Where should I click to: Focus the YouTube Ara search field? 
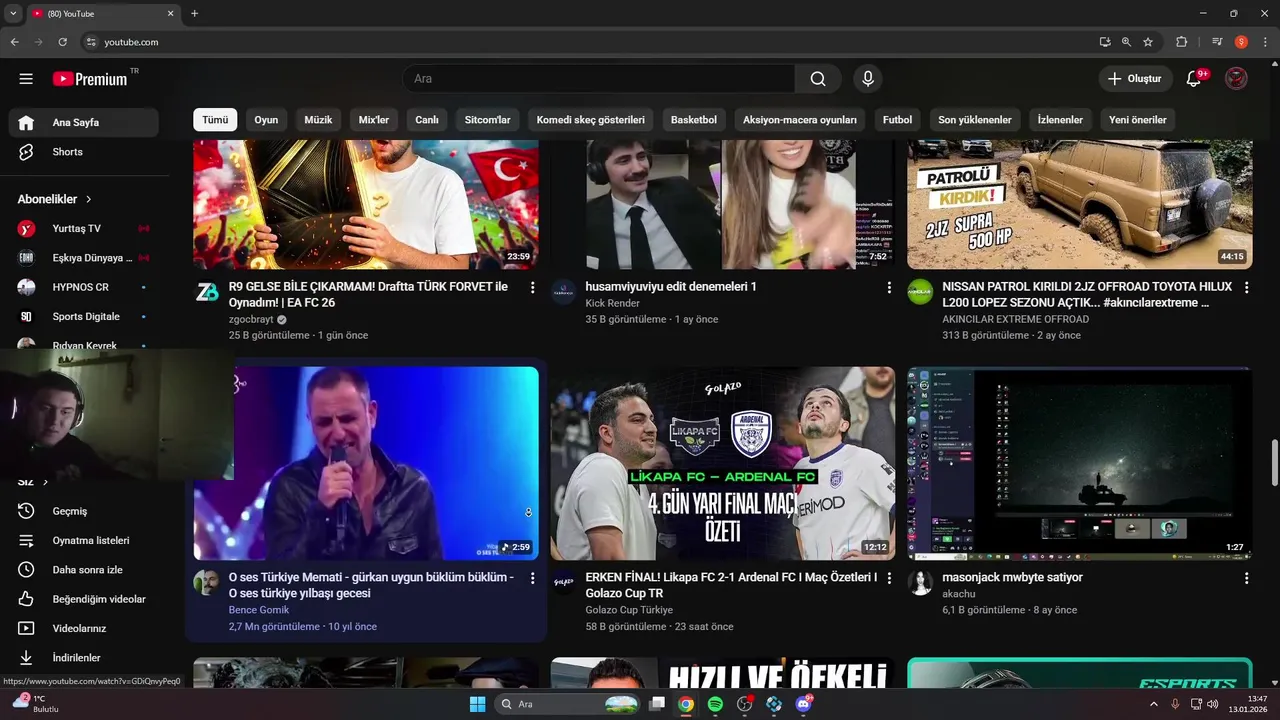point(600,79)
